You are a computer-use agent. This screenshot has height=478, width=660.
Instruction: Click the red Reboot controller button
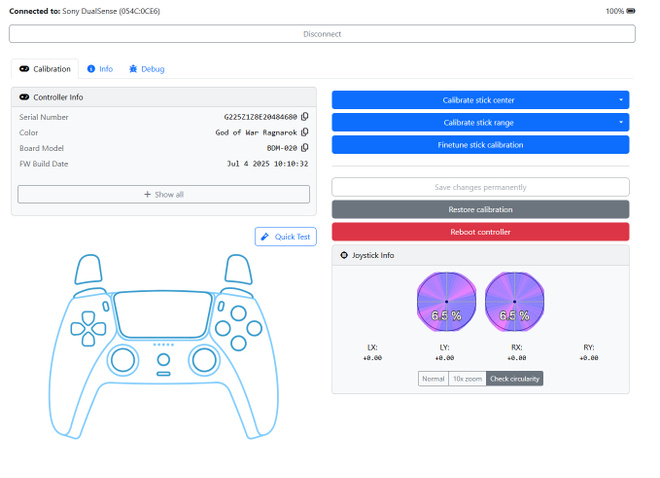(480, 232)
